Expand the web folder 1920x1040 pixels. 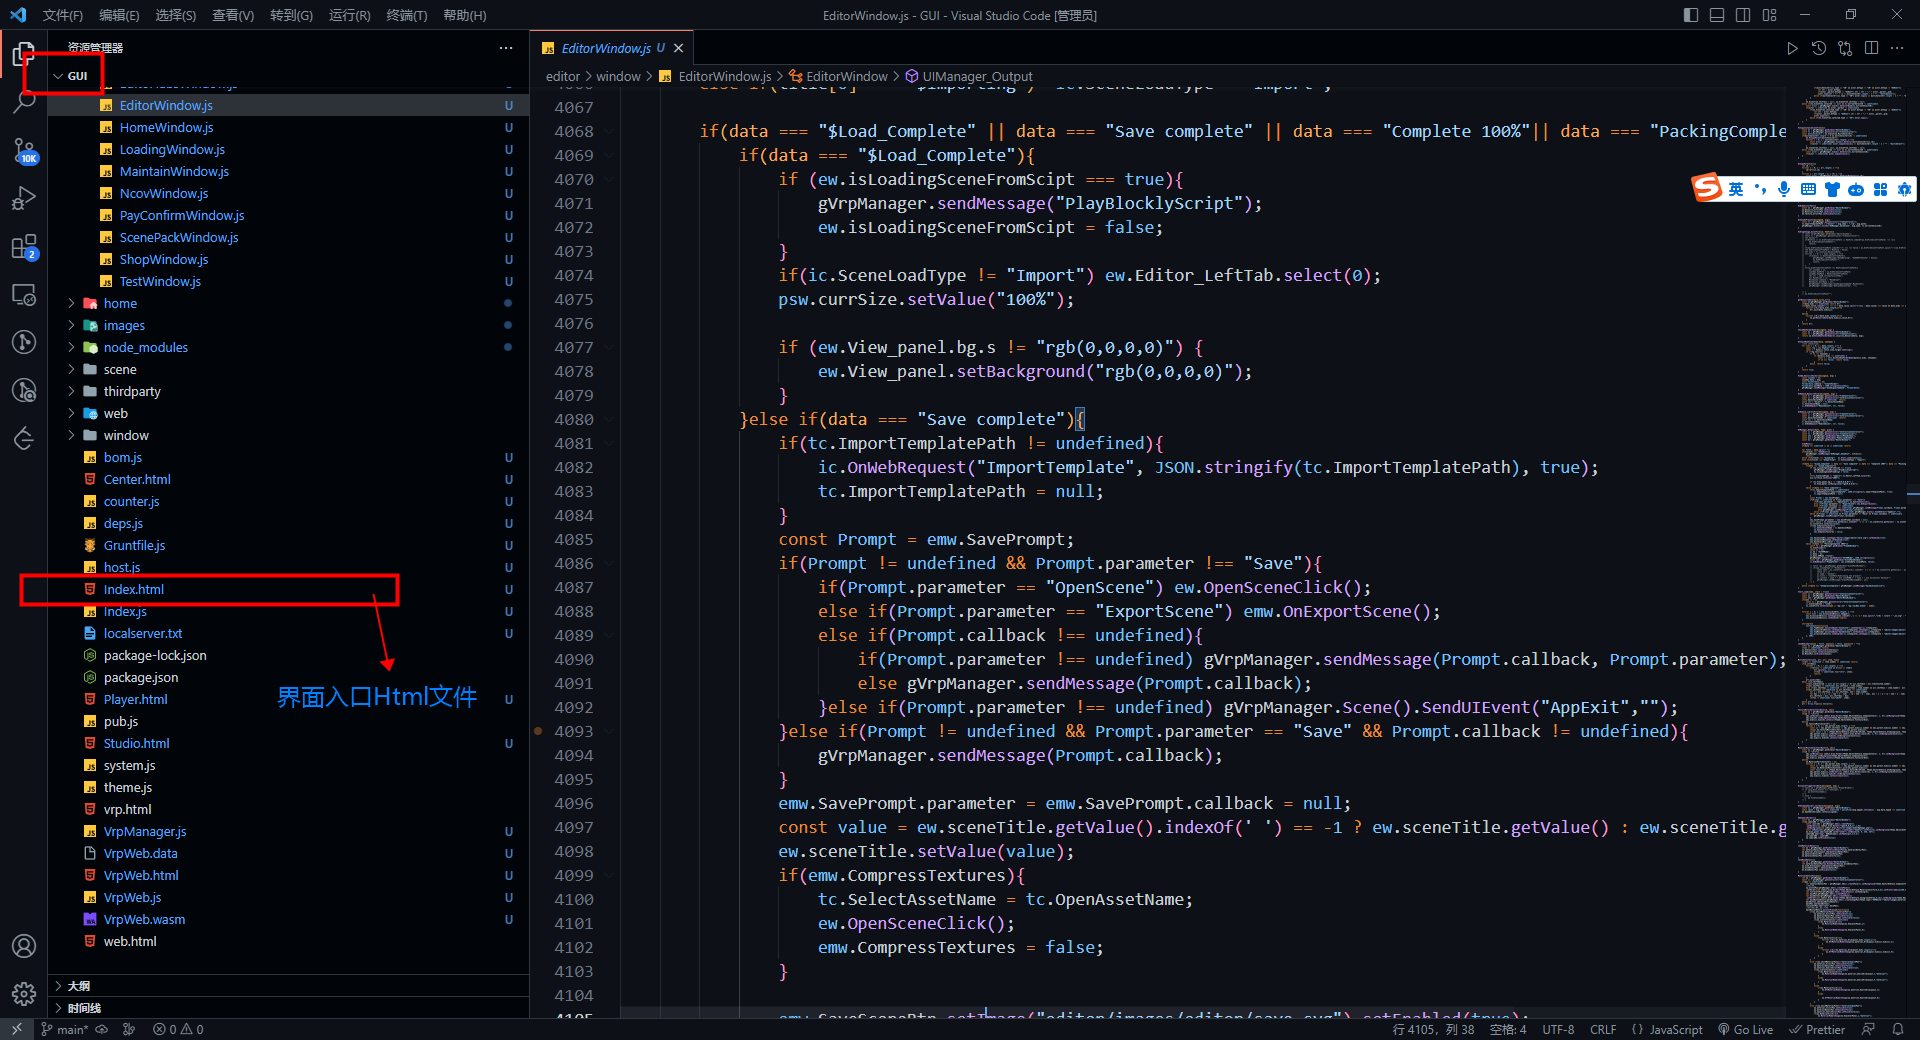pos(71,413)
